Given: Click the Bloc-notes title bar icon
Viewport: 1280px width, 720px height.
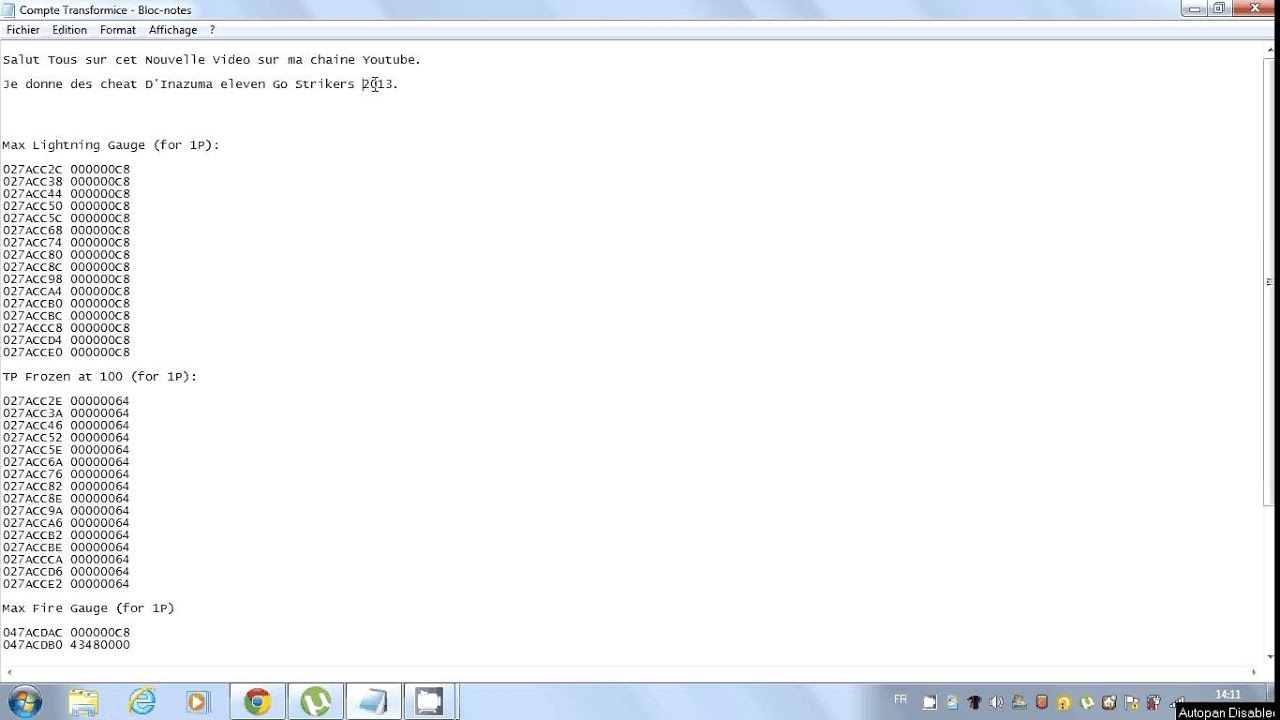Looking at the screenshot, I should coord(9,10).
